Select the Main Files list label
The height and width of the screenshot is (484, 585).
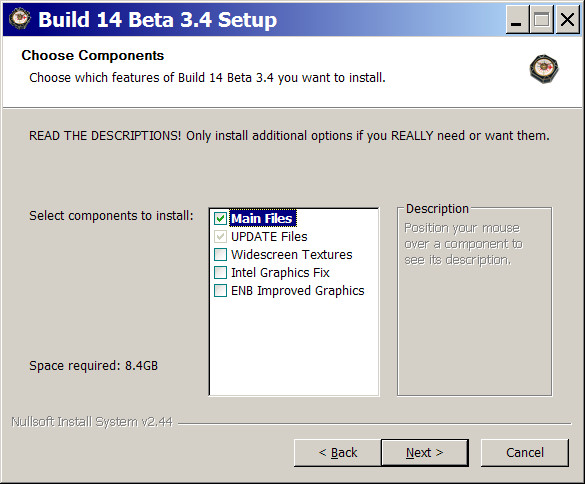point(262,218)
